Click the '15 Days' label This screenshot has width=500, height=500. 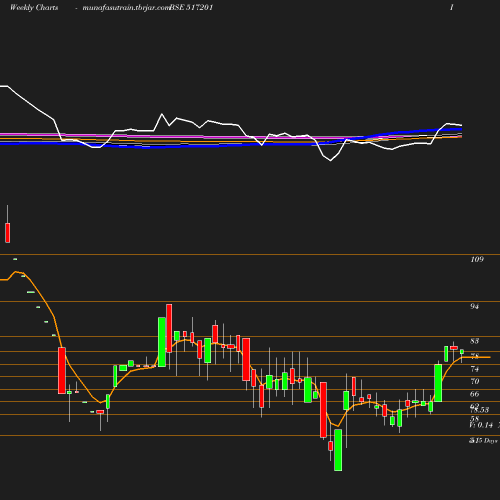[x=486, y=441]
